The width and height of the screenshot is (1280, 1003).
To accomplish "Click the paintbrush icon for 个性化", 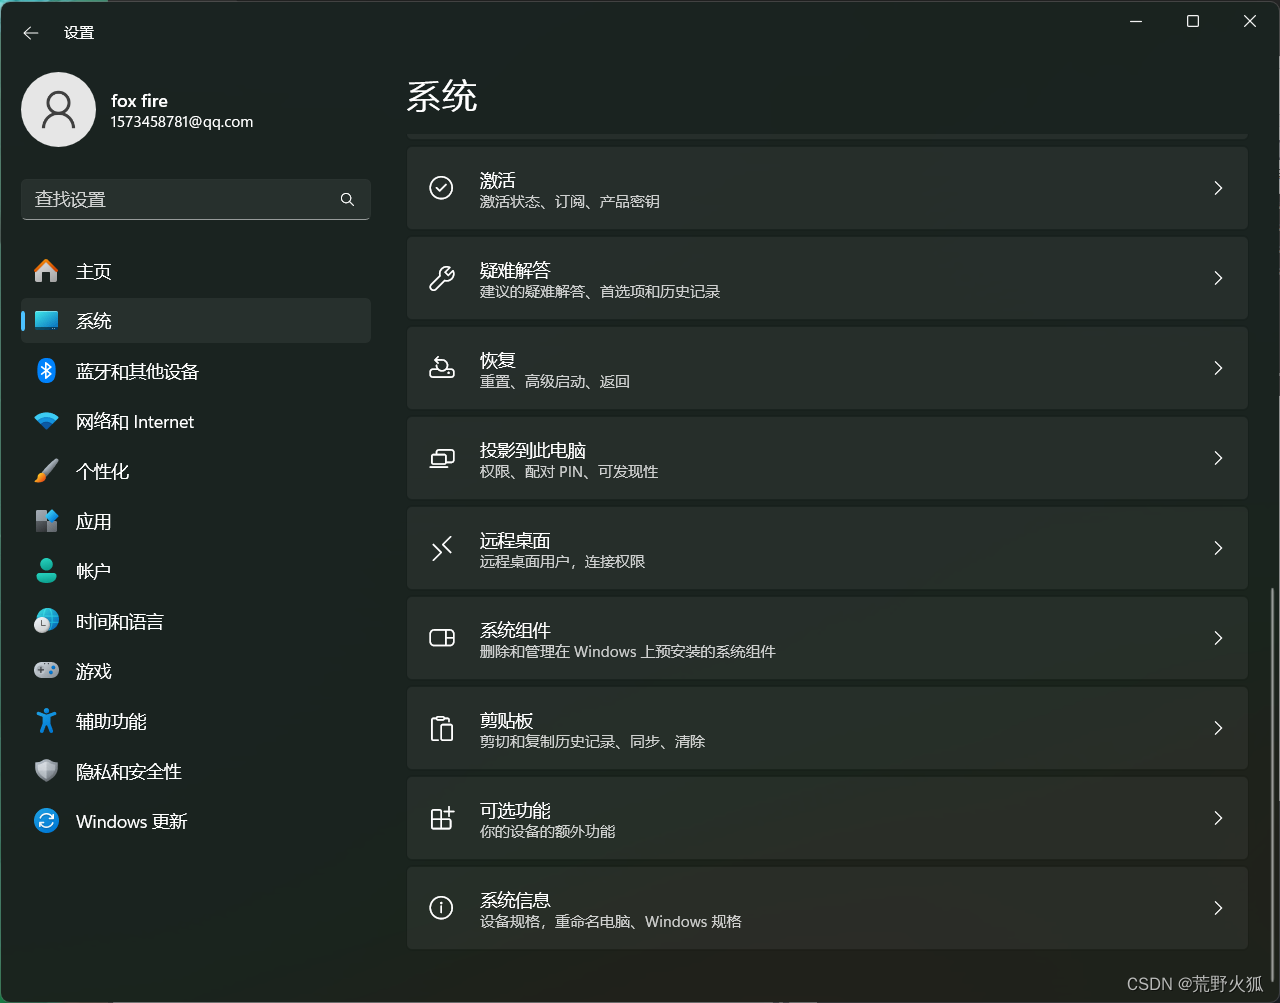I will coord(46,471).
